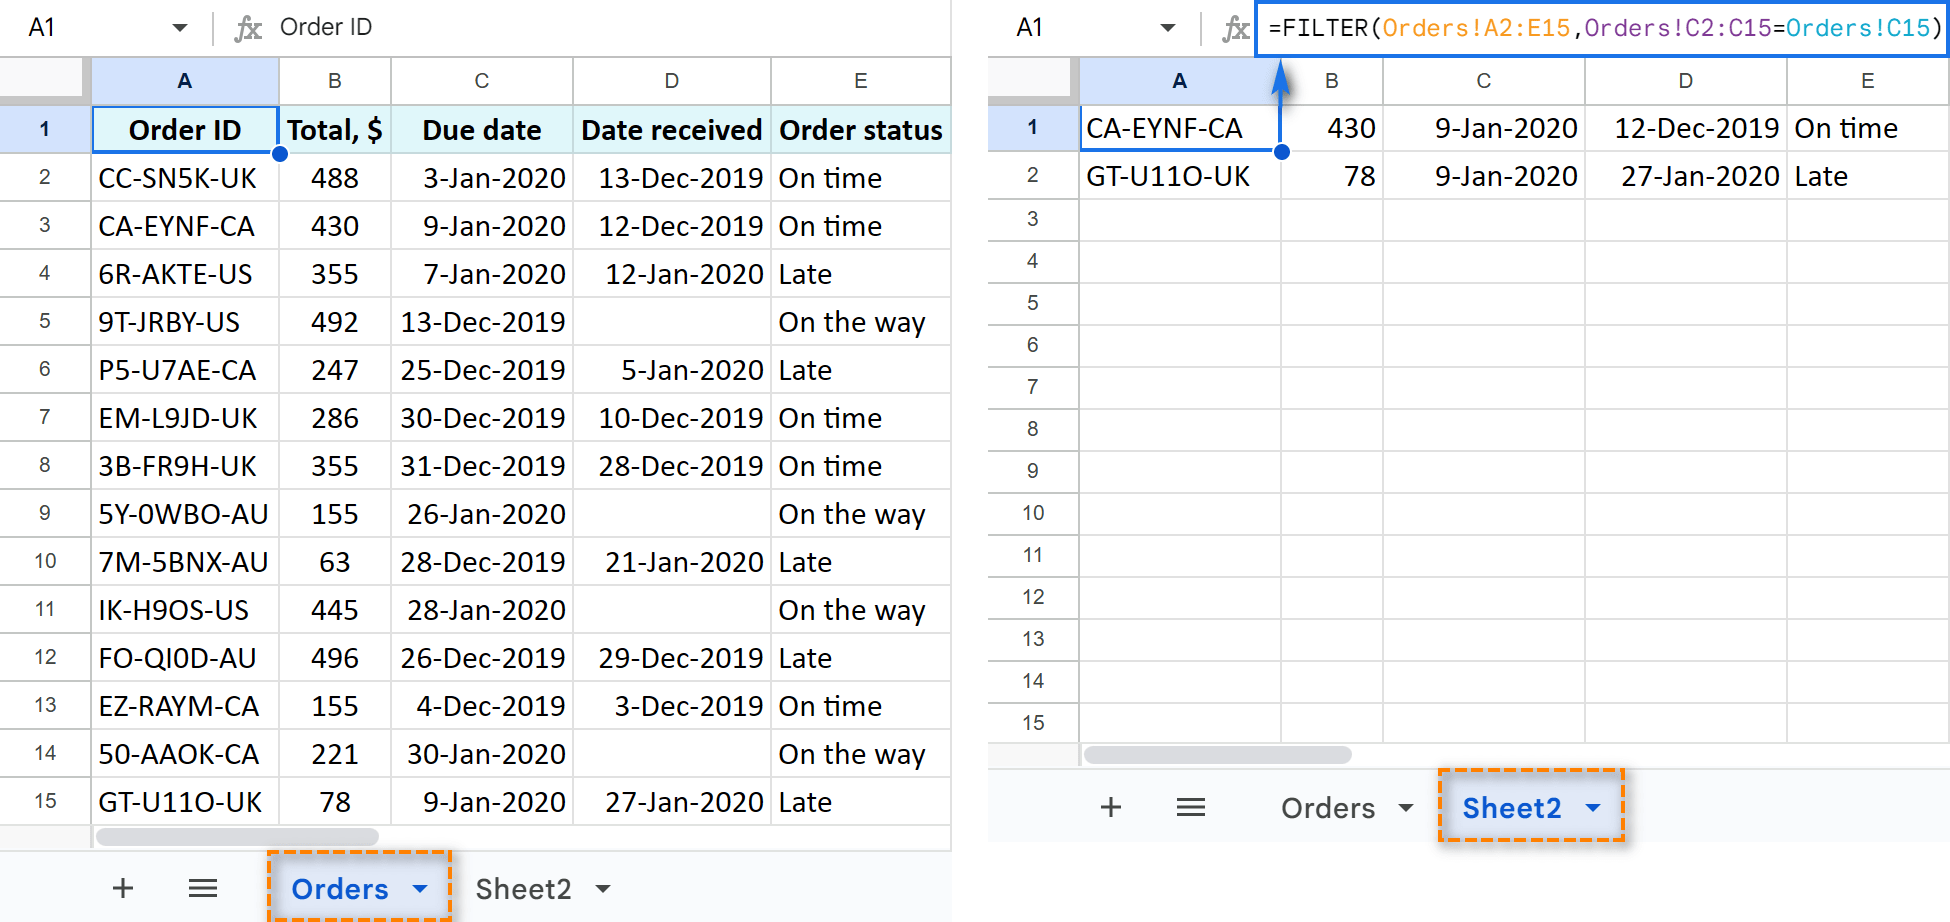Select 27-Jan-2020 cell in Sheet2 window
Image resolution: width=1950 pixels, height=922 pixels.
pyautogui.click(x=1686, y=176)
